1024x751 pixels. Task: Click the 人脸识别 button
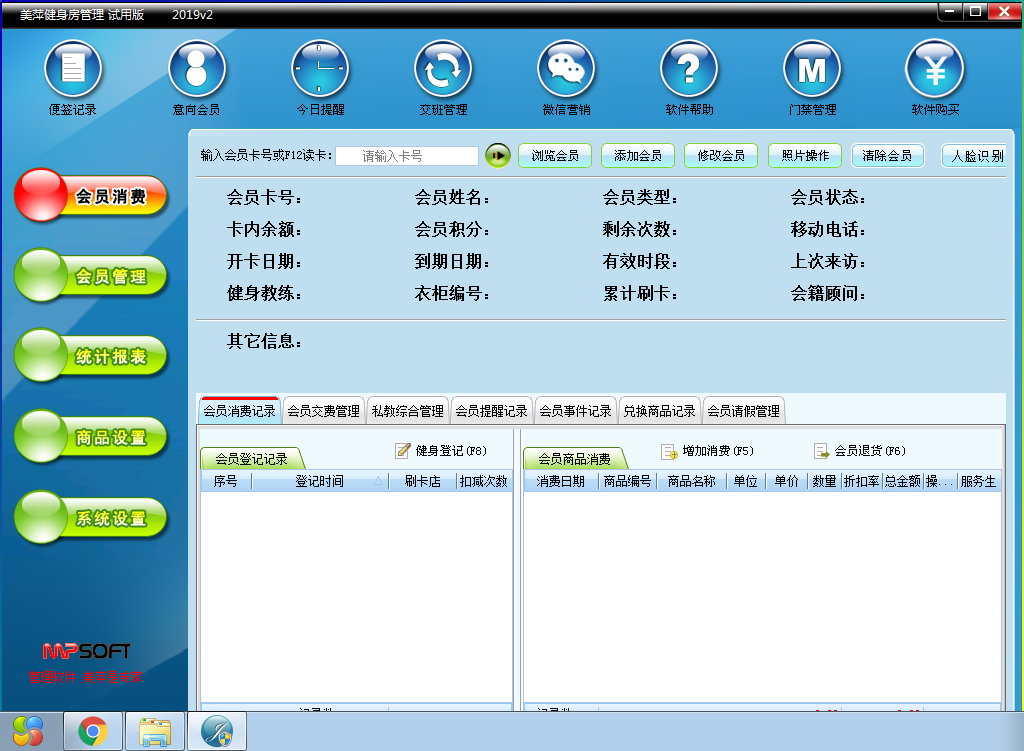click(976, 156)
